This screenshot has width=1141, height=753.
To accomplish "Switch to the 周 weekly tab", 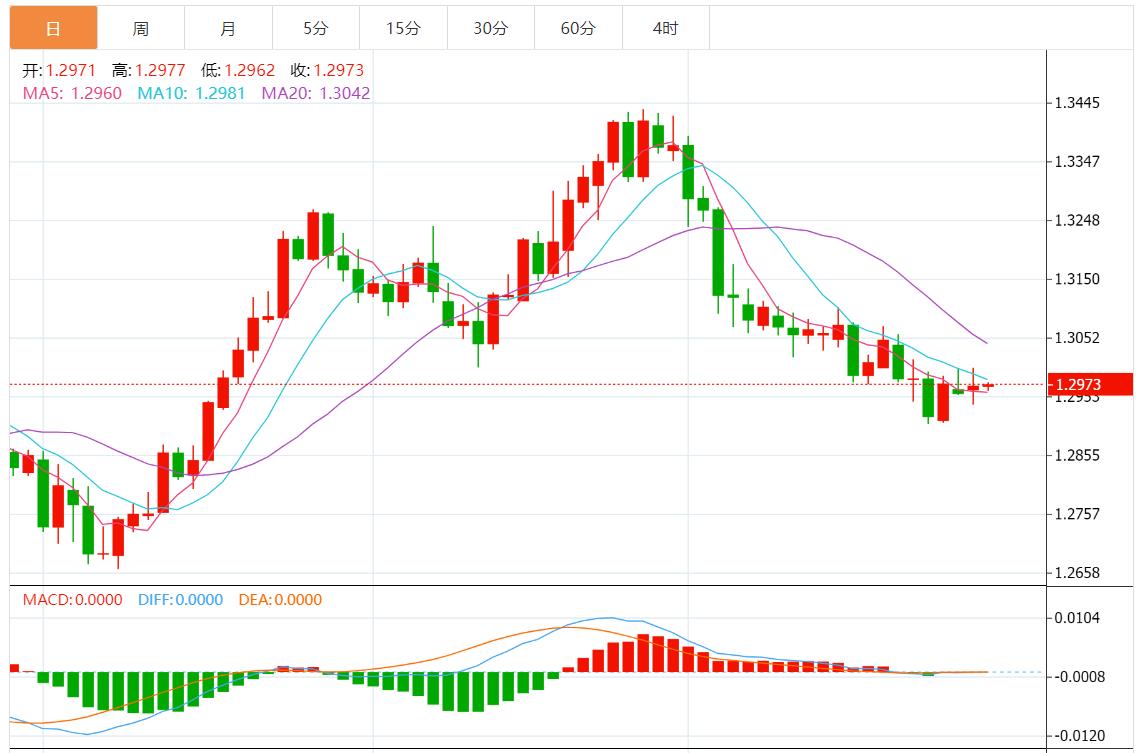I will point(141,28).
